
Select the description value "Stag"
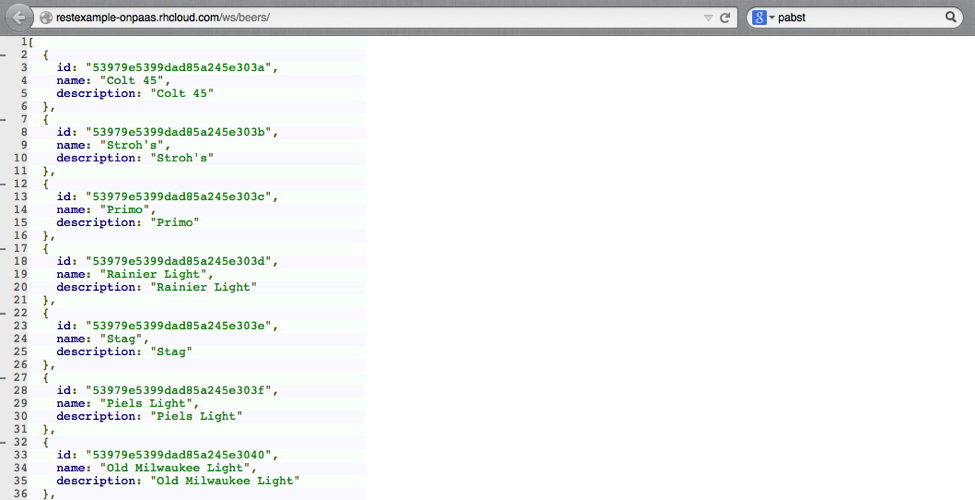(172, 352)
